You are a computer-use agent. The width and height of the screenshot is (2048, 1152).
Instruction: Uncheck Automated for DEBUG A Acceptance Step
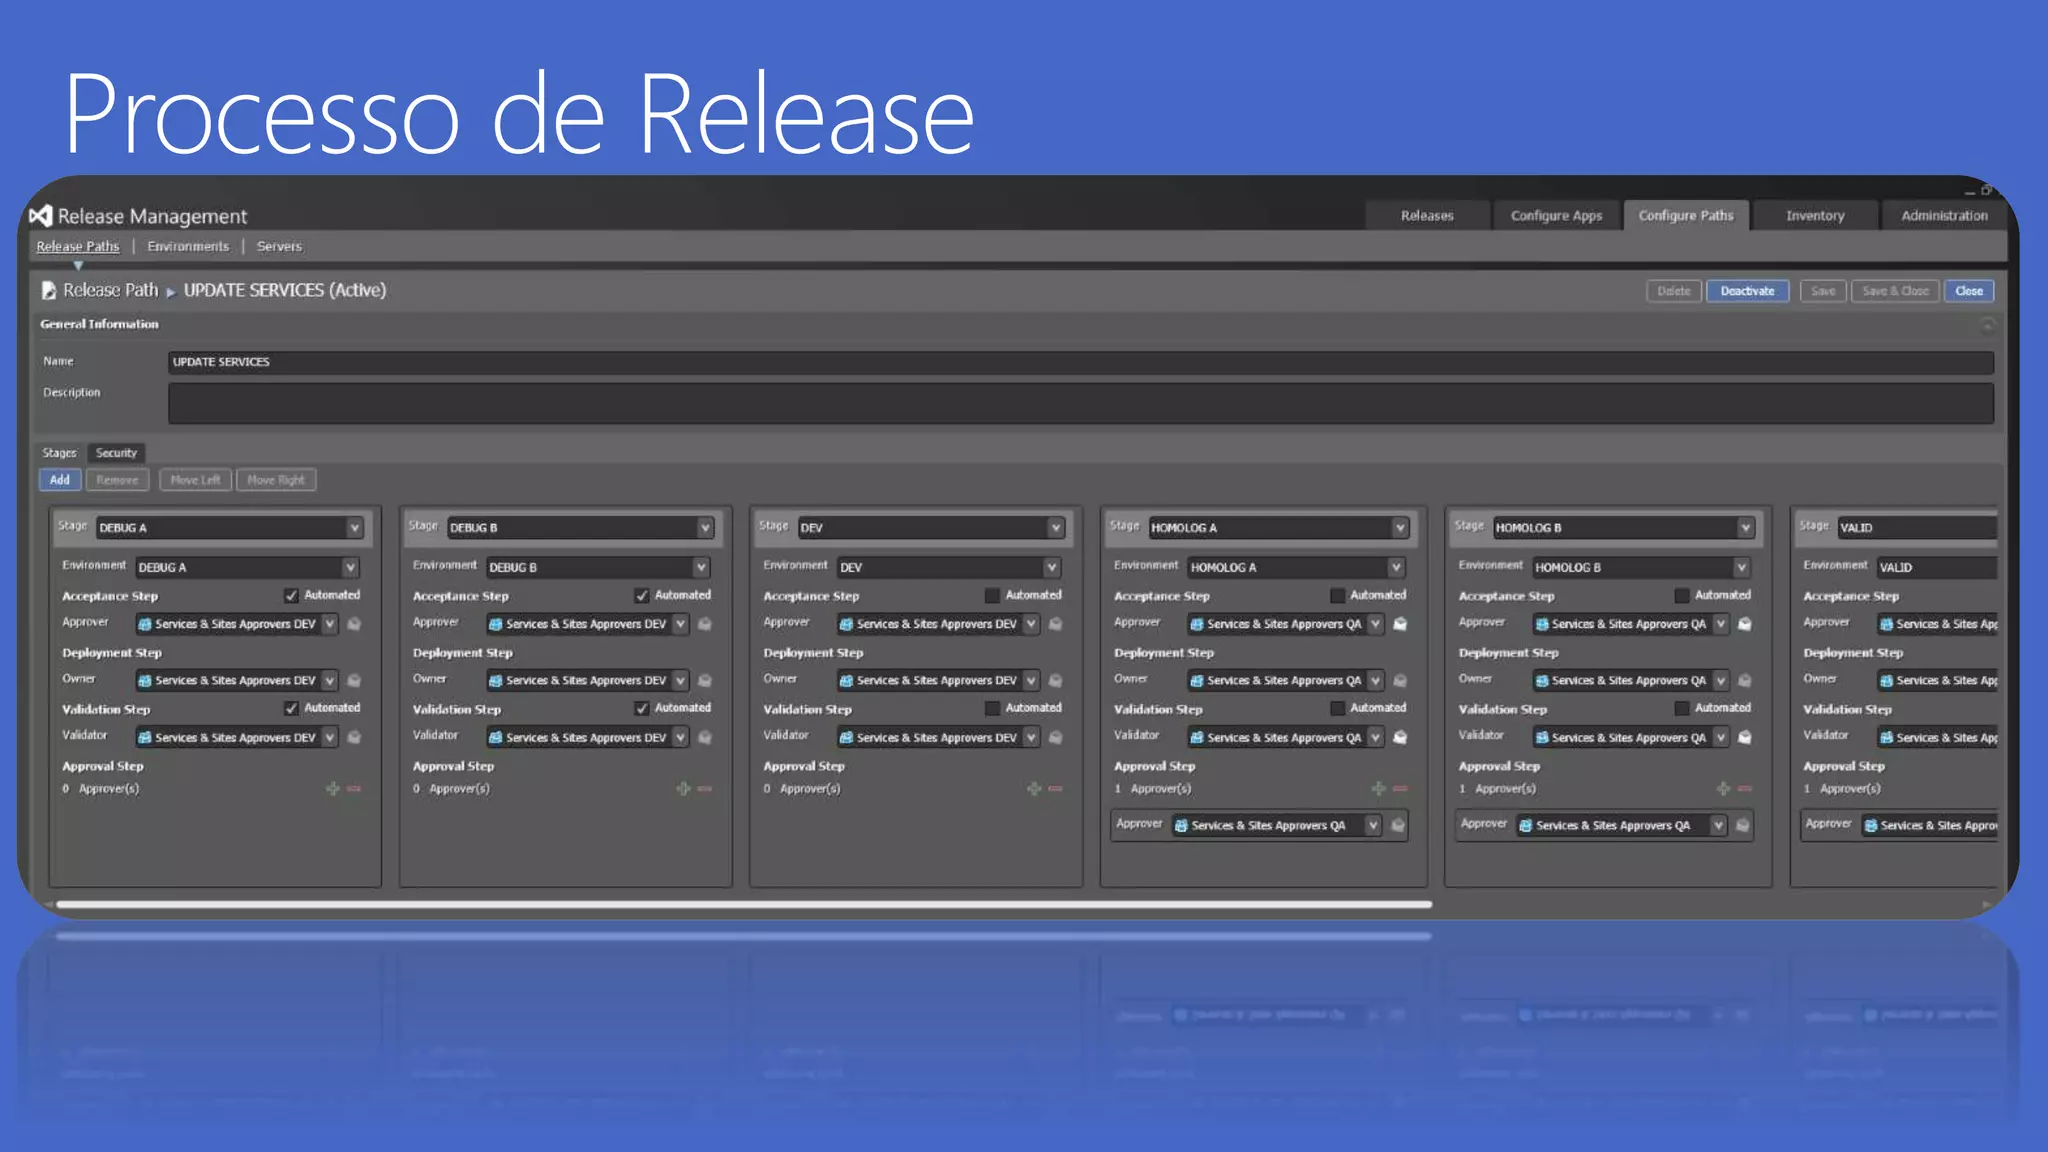coord(291,596)
